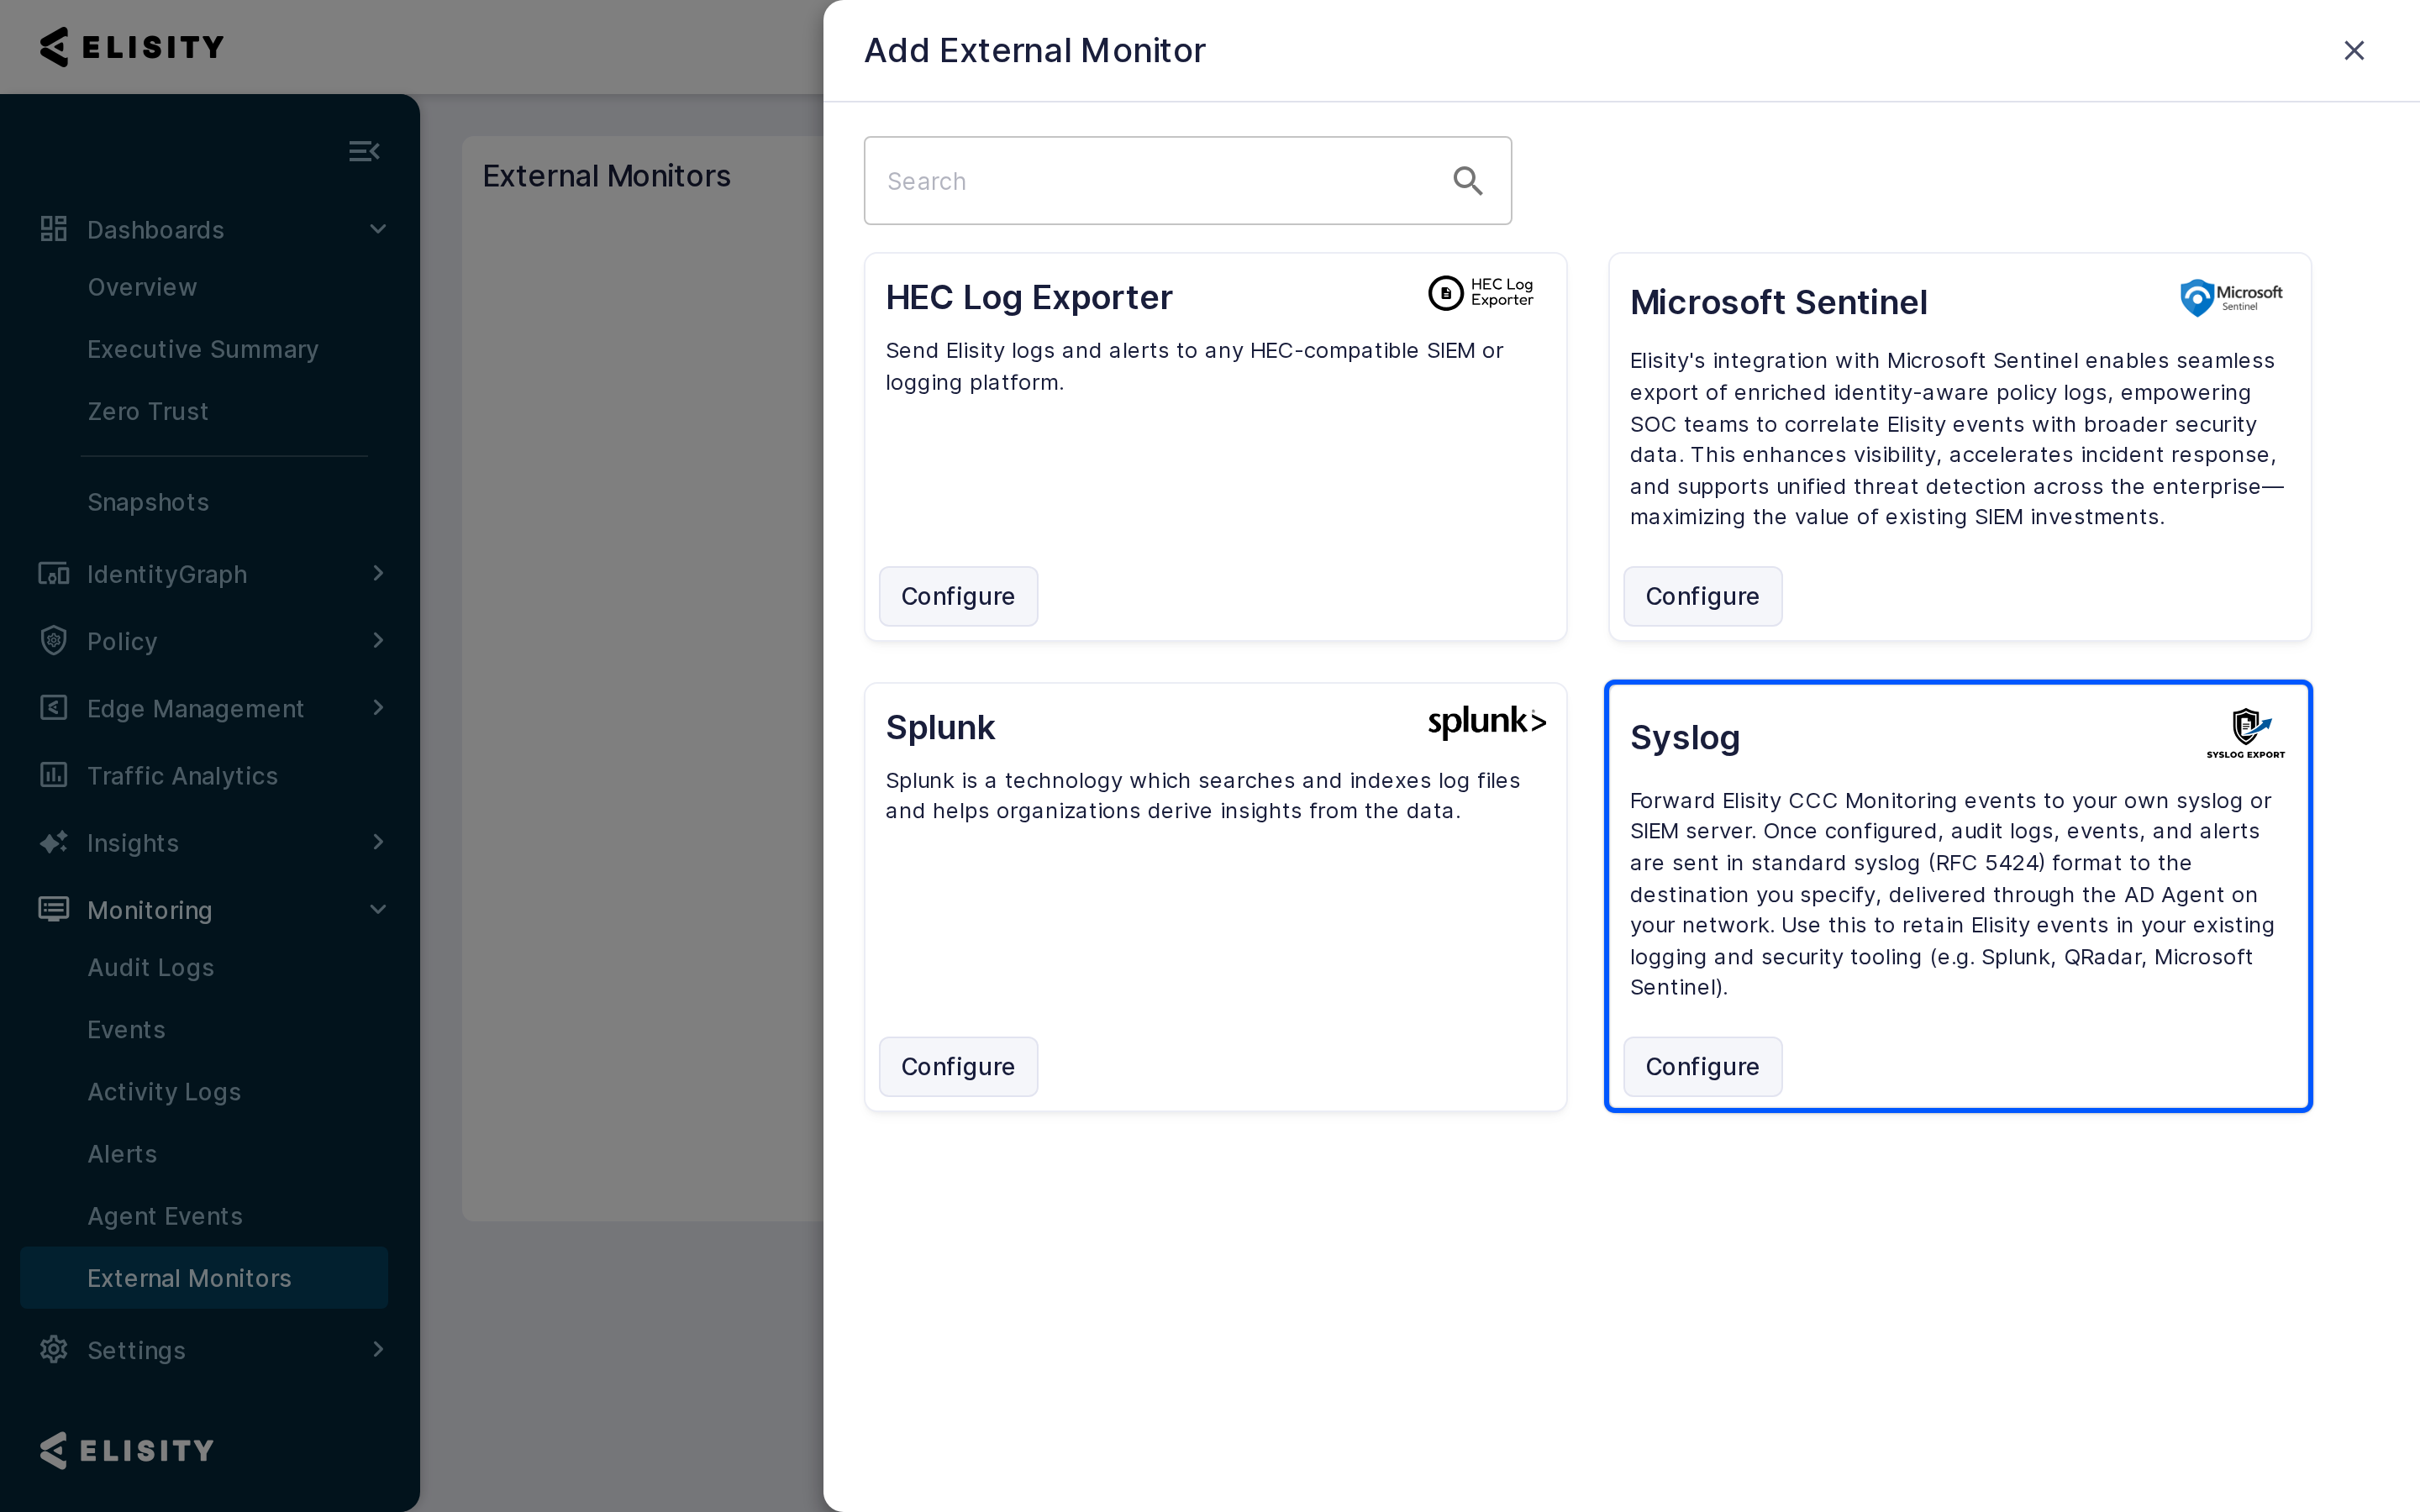Click the Policy shield icon
The image size is (2420, 1512).
coord(53,640)
